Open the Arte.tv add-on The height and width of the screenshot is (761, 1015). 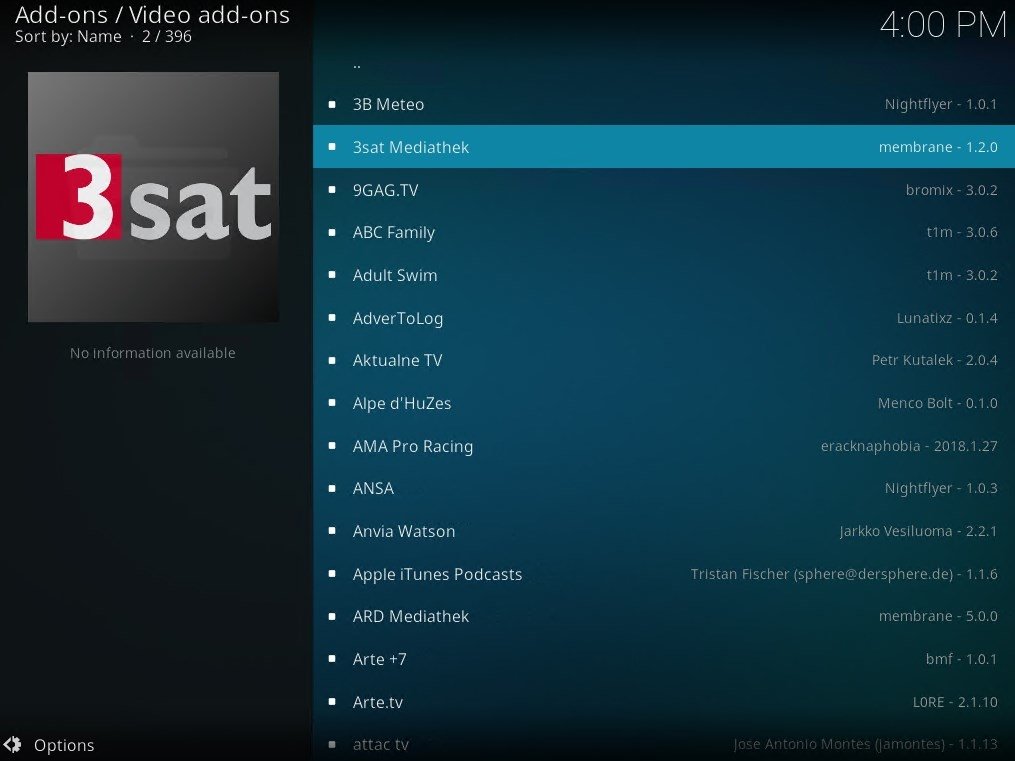664,702
